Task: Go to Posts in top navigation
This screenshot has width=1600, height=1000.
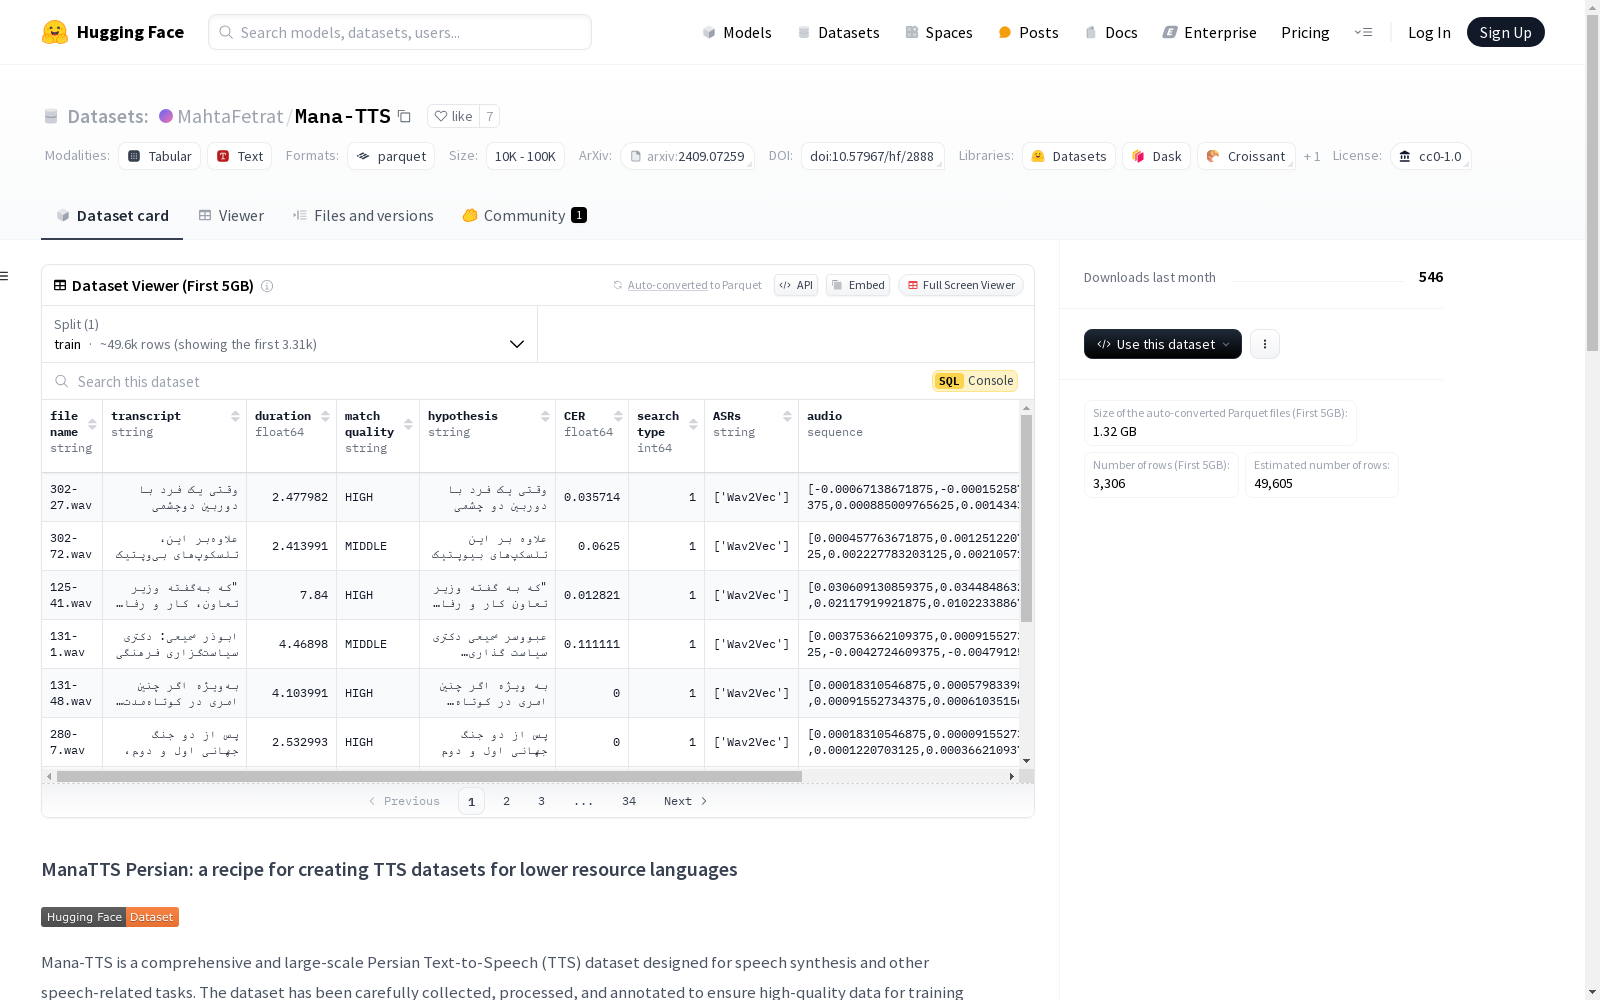Action: pos(1028,32)
